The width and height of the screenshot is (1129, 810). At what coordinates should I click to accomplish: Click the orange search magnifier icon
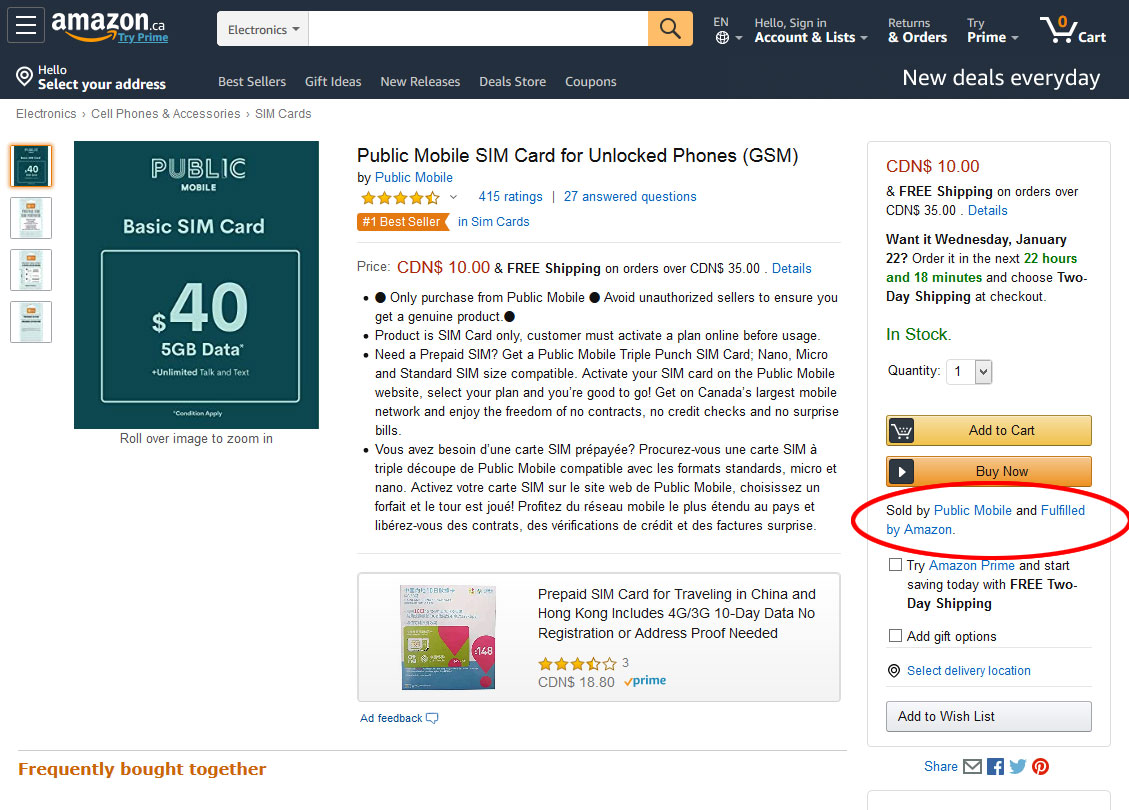[670, 29]
